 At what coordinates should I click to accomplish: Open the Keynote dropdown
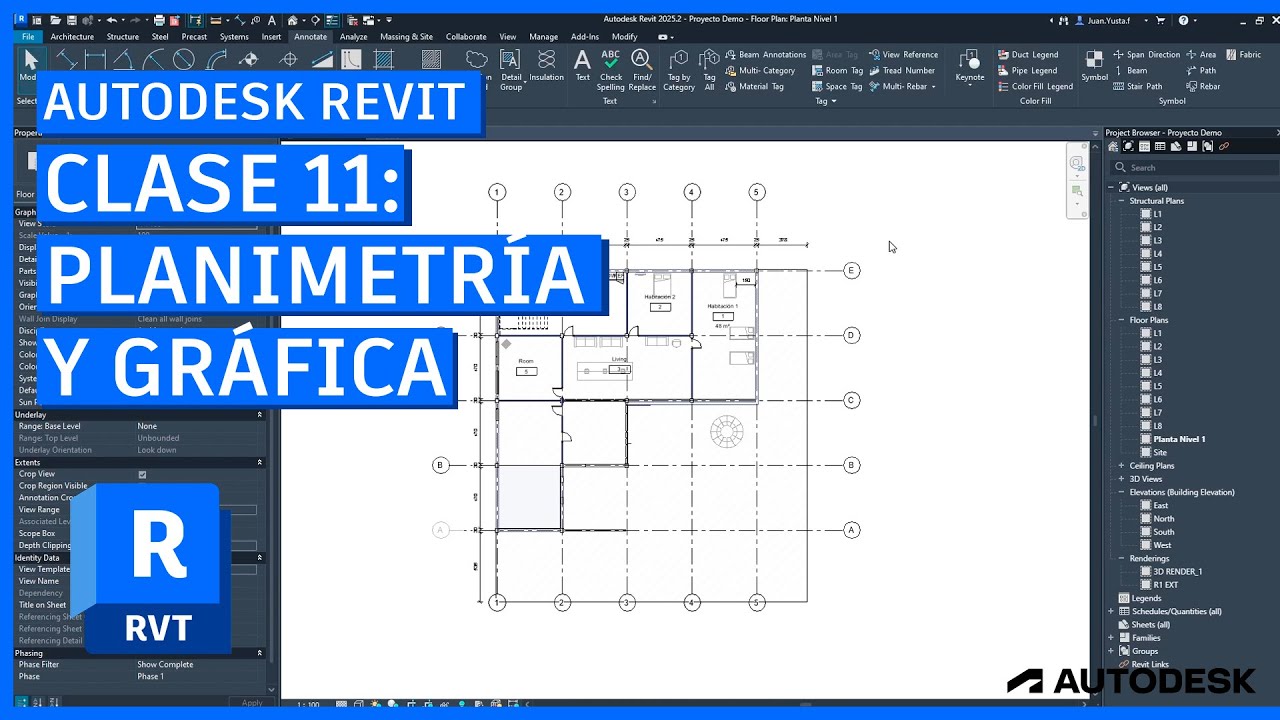[970, 85]
